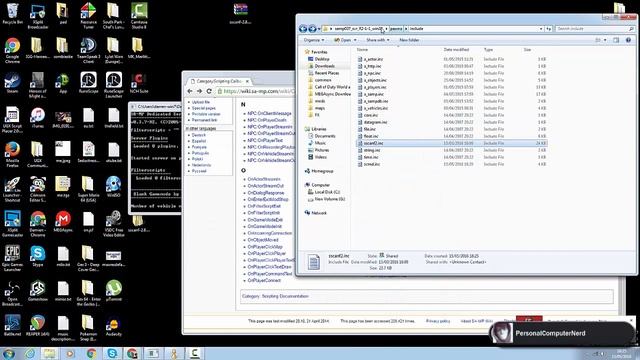Select Documents under Libraries
This screenshot has height=360, width=640.
[x=325, y=136]
